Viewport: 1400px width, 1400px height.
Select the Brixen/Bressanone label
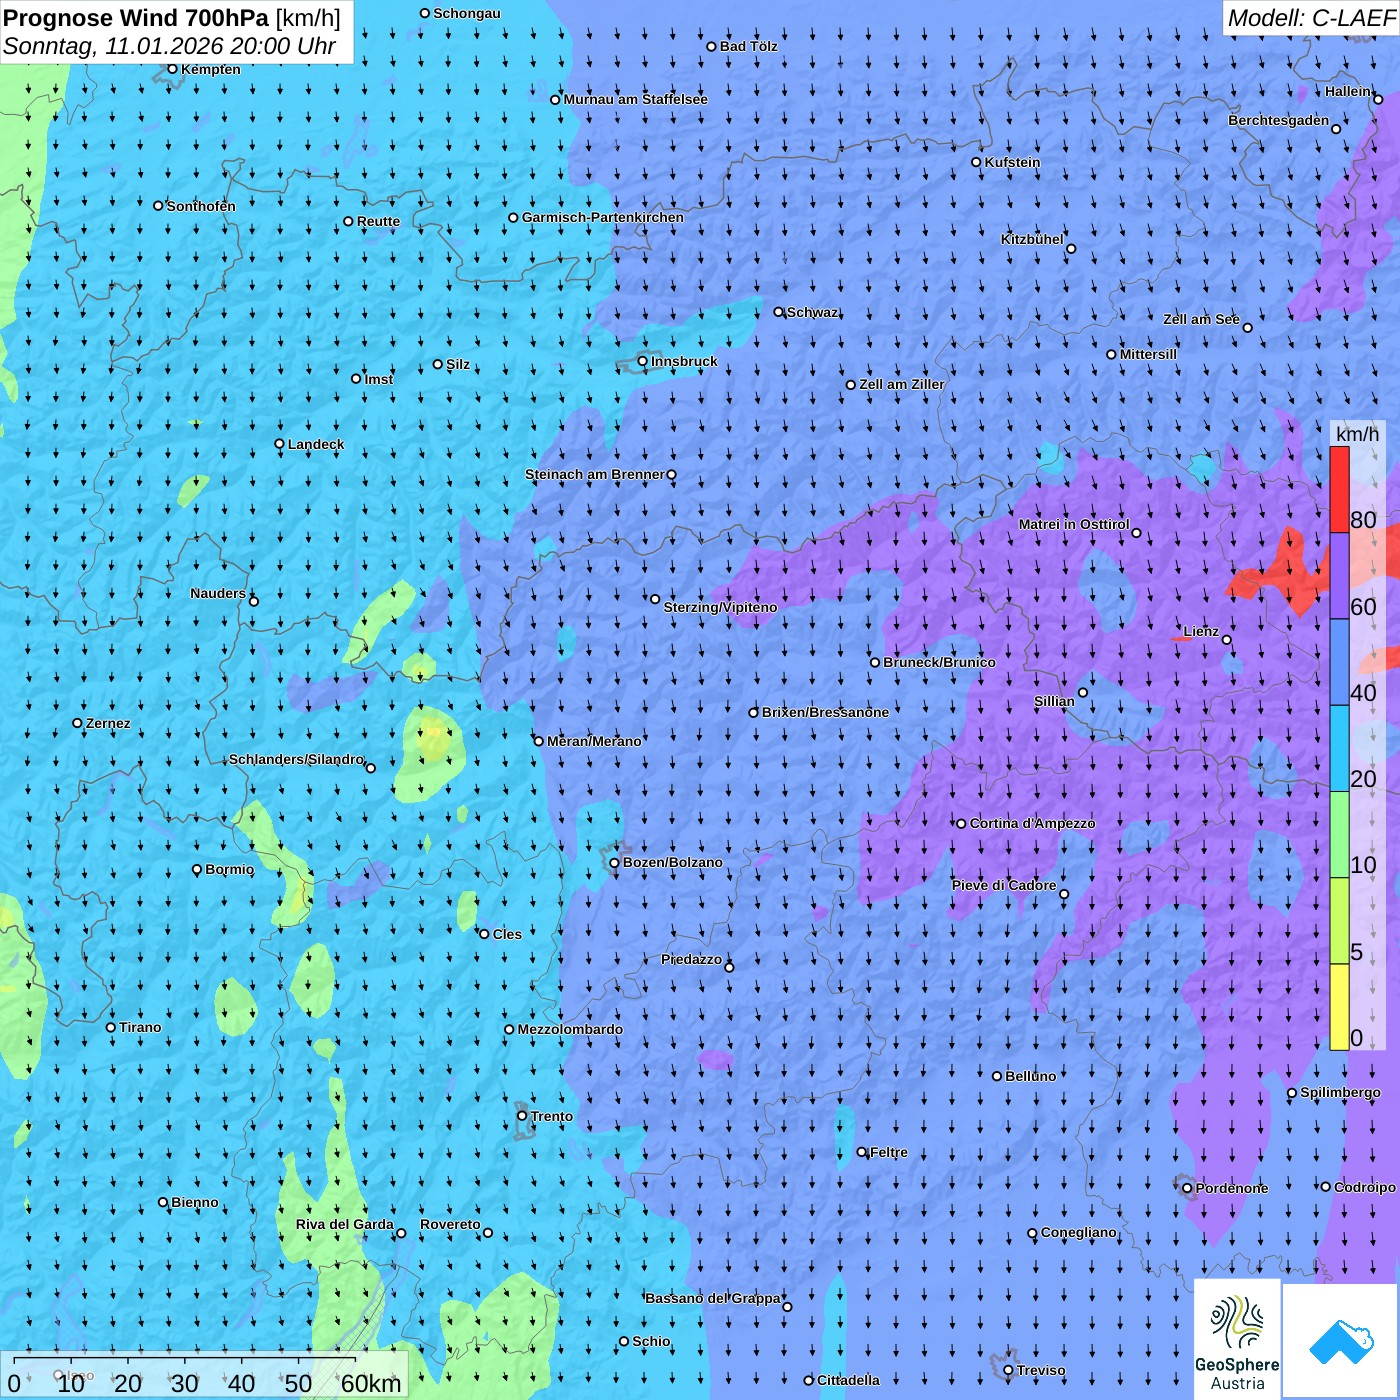click(x=825, y=712)
